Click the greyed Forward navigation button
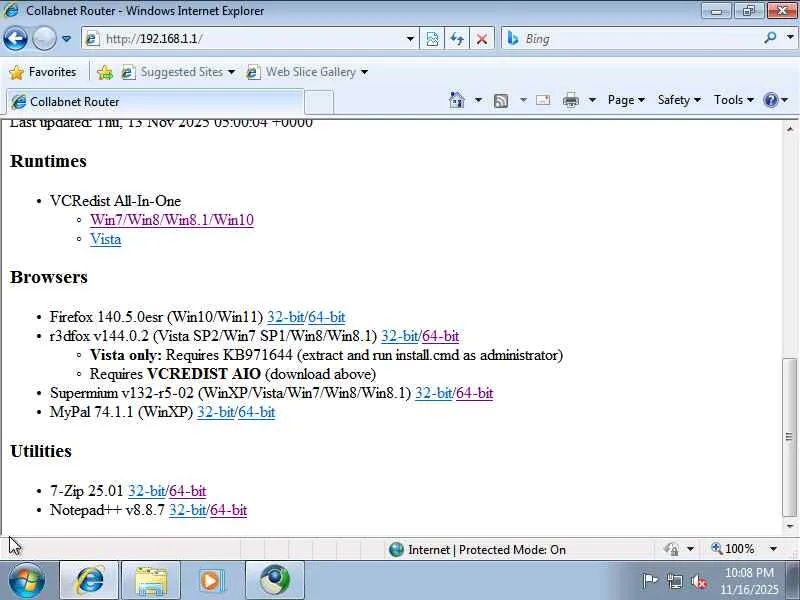 pos(44,38)
